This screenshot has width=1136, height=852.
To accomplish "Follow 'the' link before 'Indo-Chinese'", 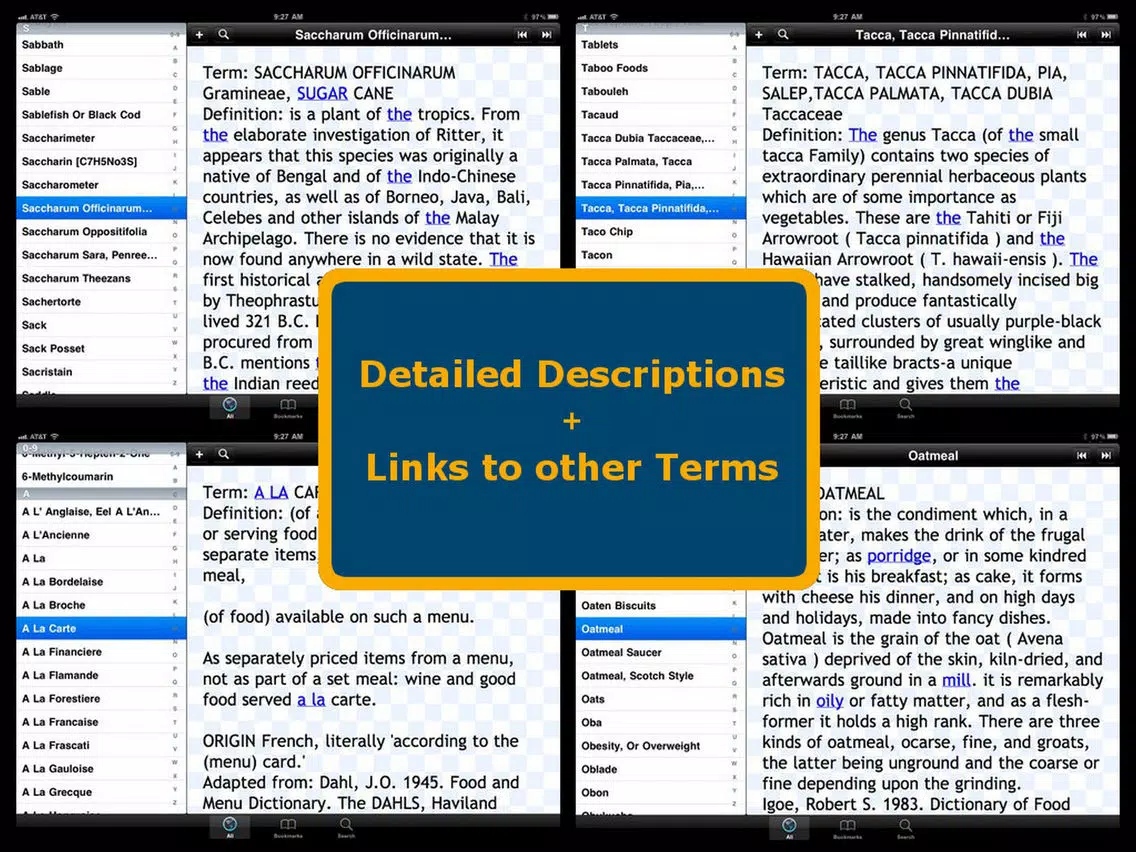I will (x=399, y=177).
